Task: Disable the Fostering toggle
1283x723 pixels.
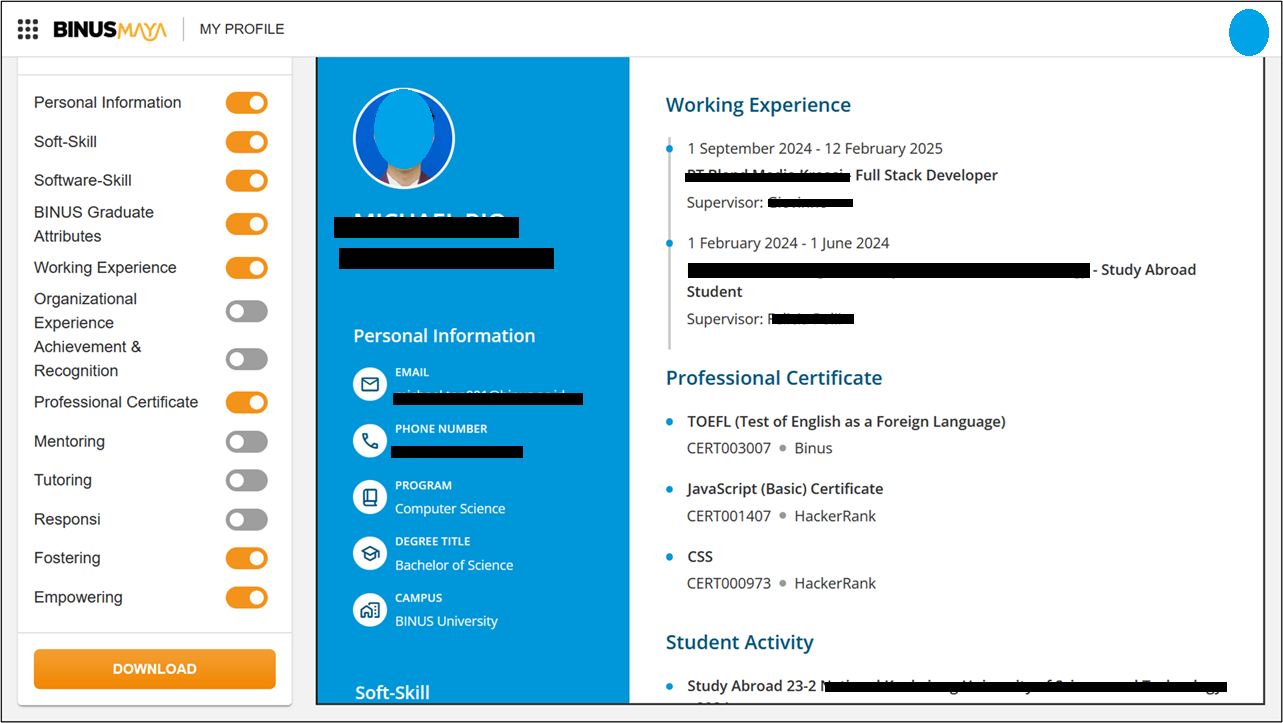Action: pos(247,558)
